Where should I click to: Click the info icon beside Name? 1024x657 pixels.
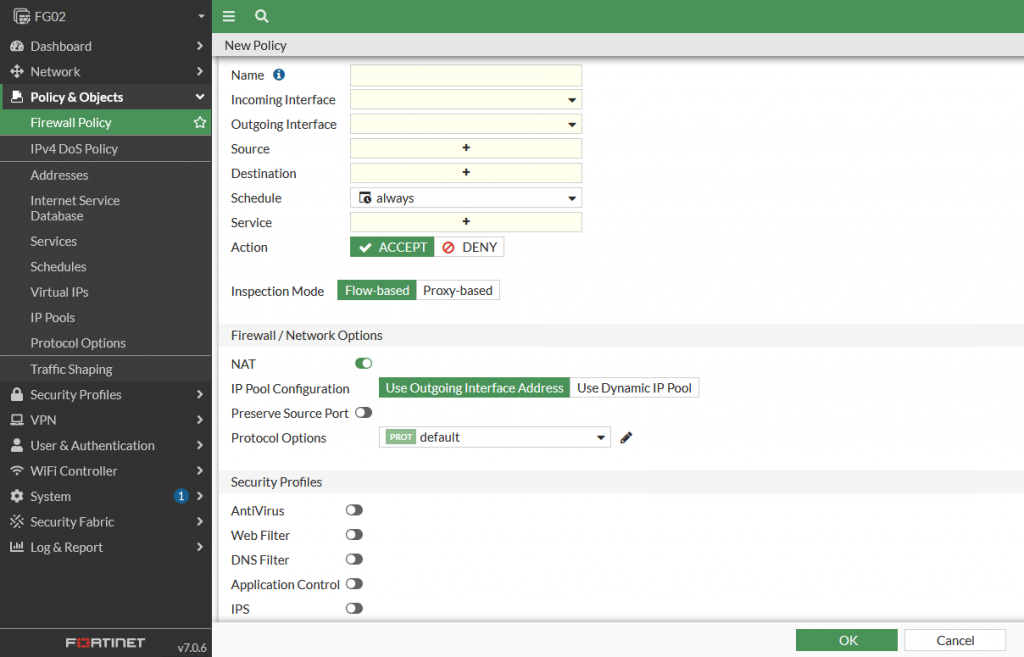click(279, 75)
